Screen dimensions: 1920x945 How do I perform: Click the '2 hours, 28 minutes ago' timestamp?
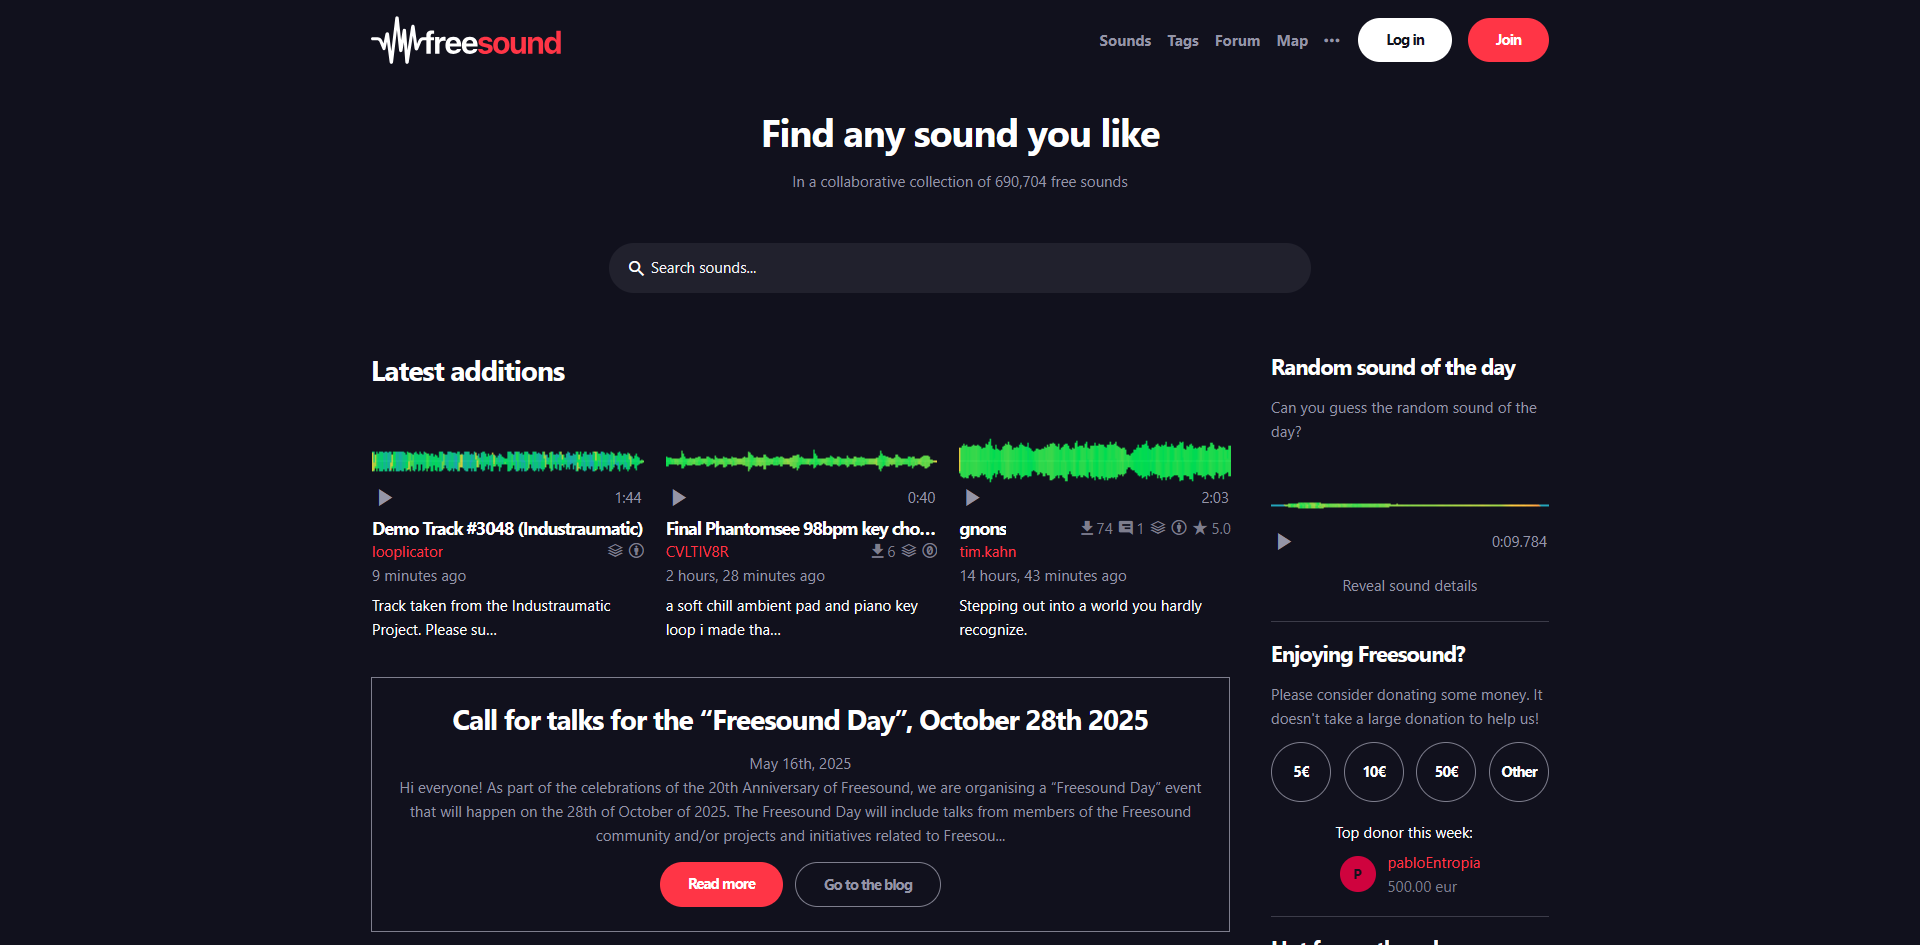point(745,576)
